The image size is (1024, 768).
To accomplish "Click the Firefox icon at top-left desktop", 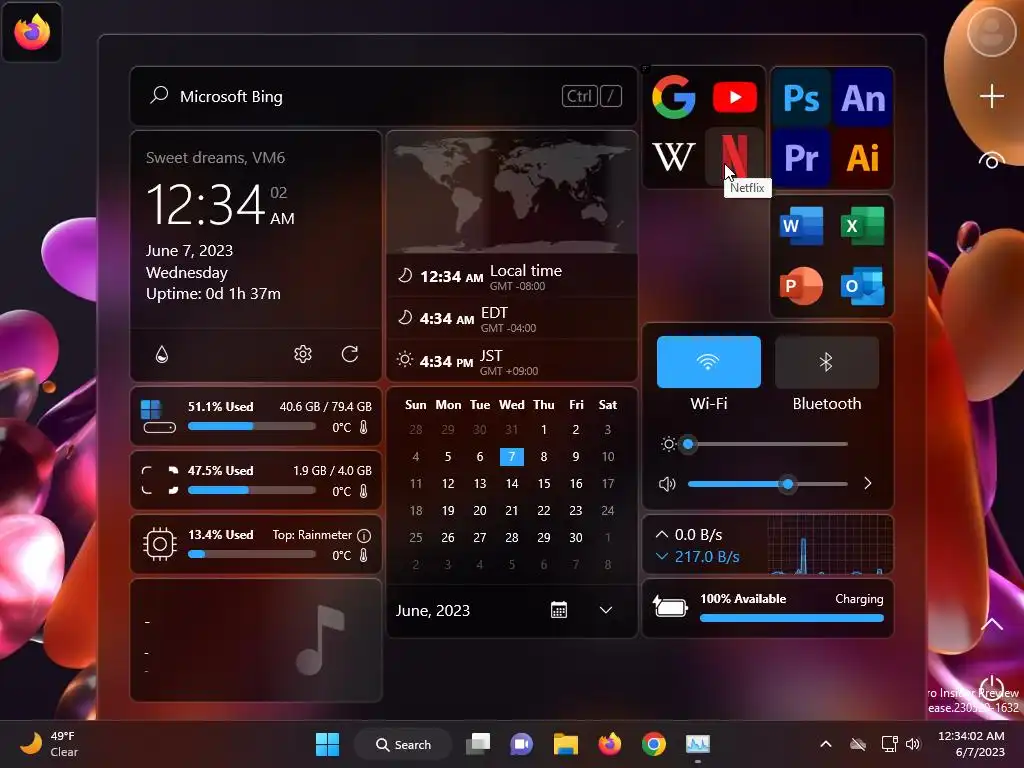I will 32,32.
